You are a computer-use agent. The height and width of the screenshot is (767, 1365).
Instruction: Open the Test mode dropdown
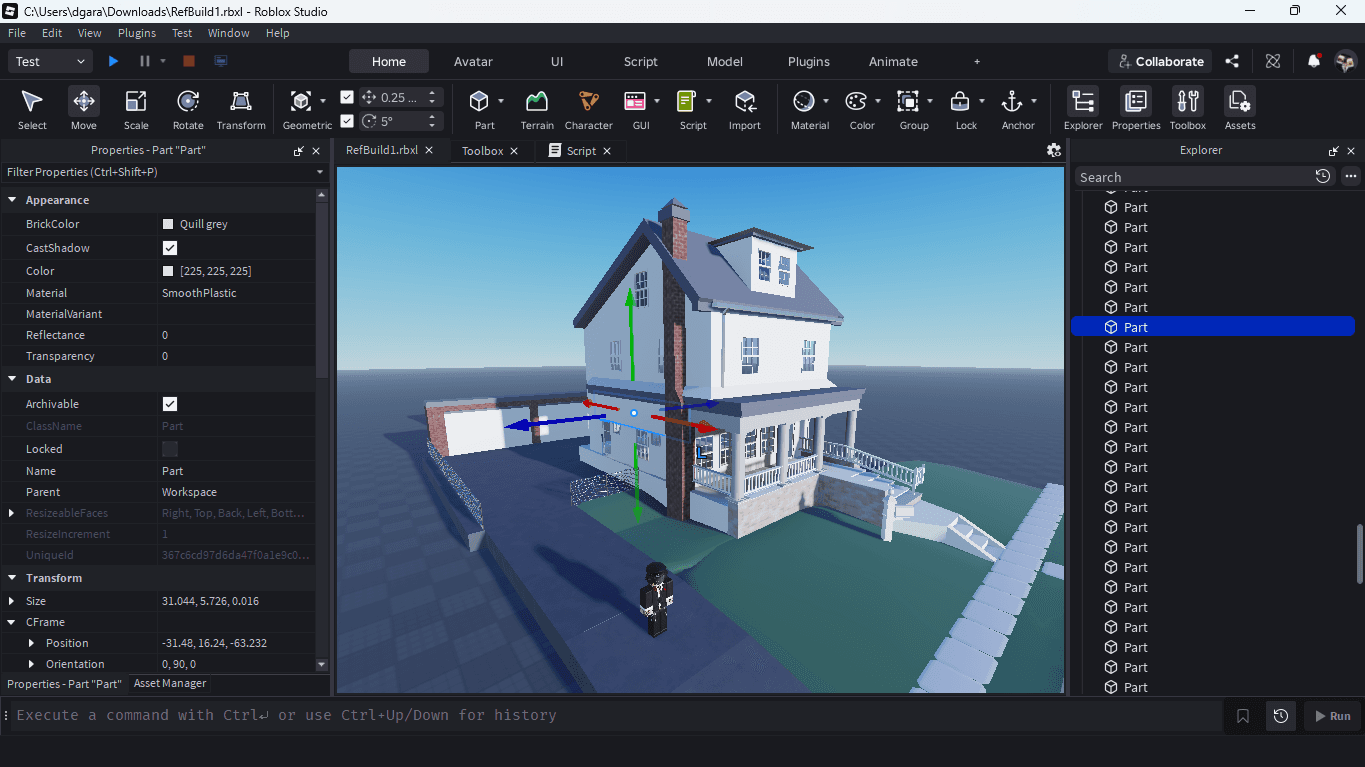pos(52,61)
